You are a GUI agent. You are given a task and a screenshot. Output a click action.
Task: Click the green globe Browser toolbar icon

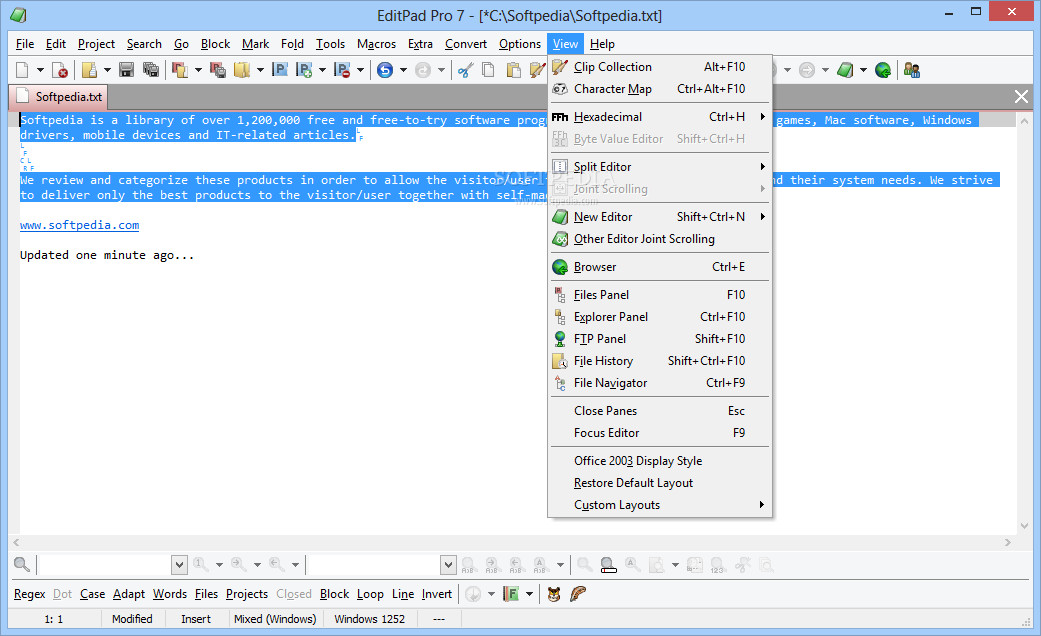tap(882, 70)
